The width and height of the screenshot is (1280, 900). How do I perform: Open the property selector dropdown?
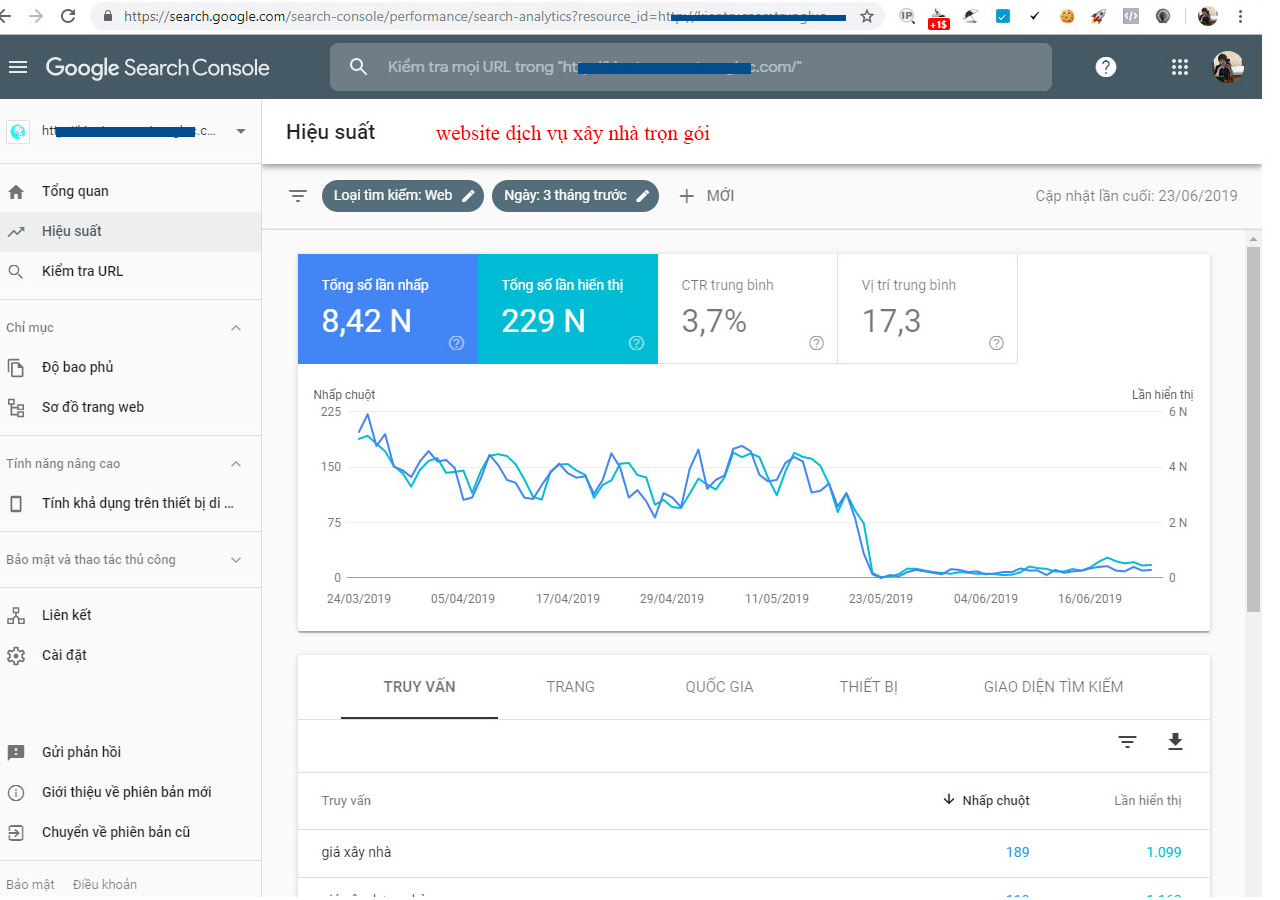[240, 131]
